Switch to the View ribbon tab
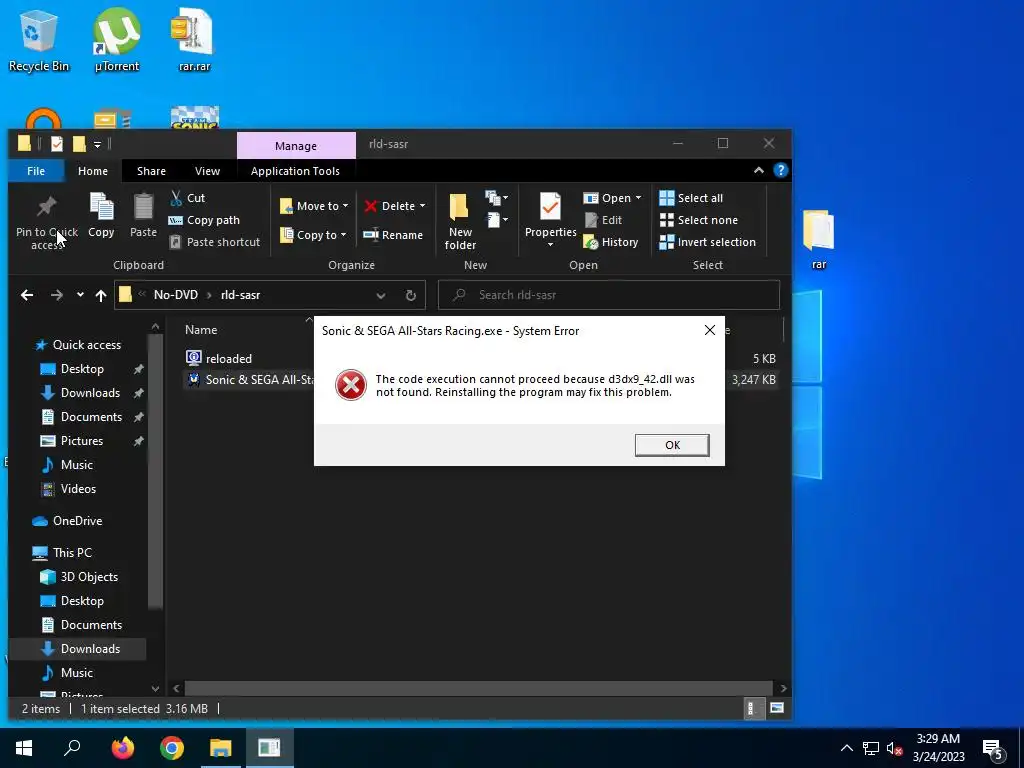1024x768 pixels. click(x=207, y=171)
